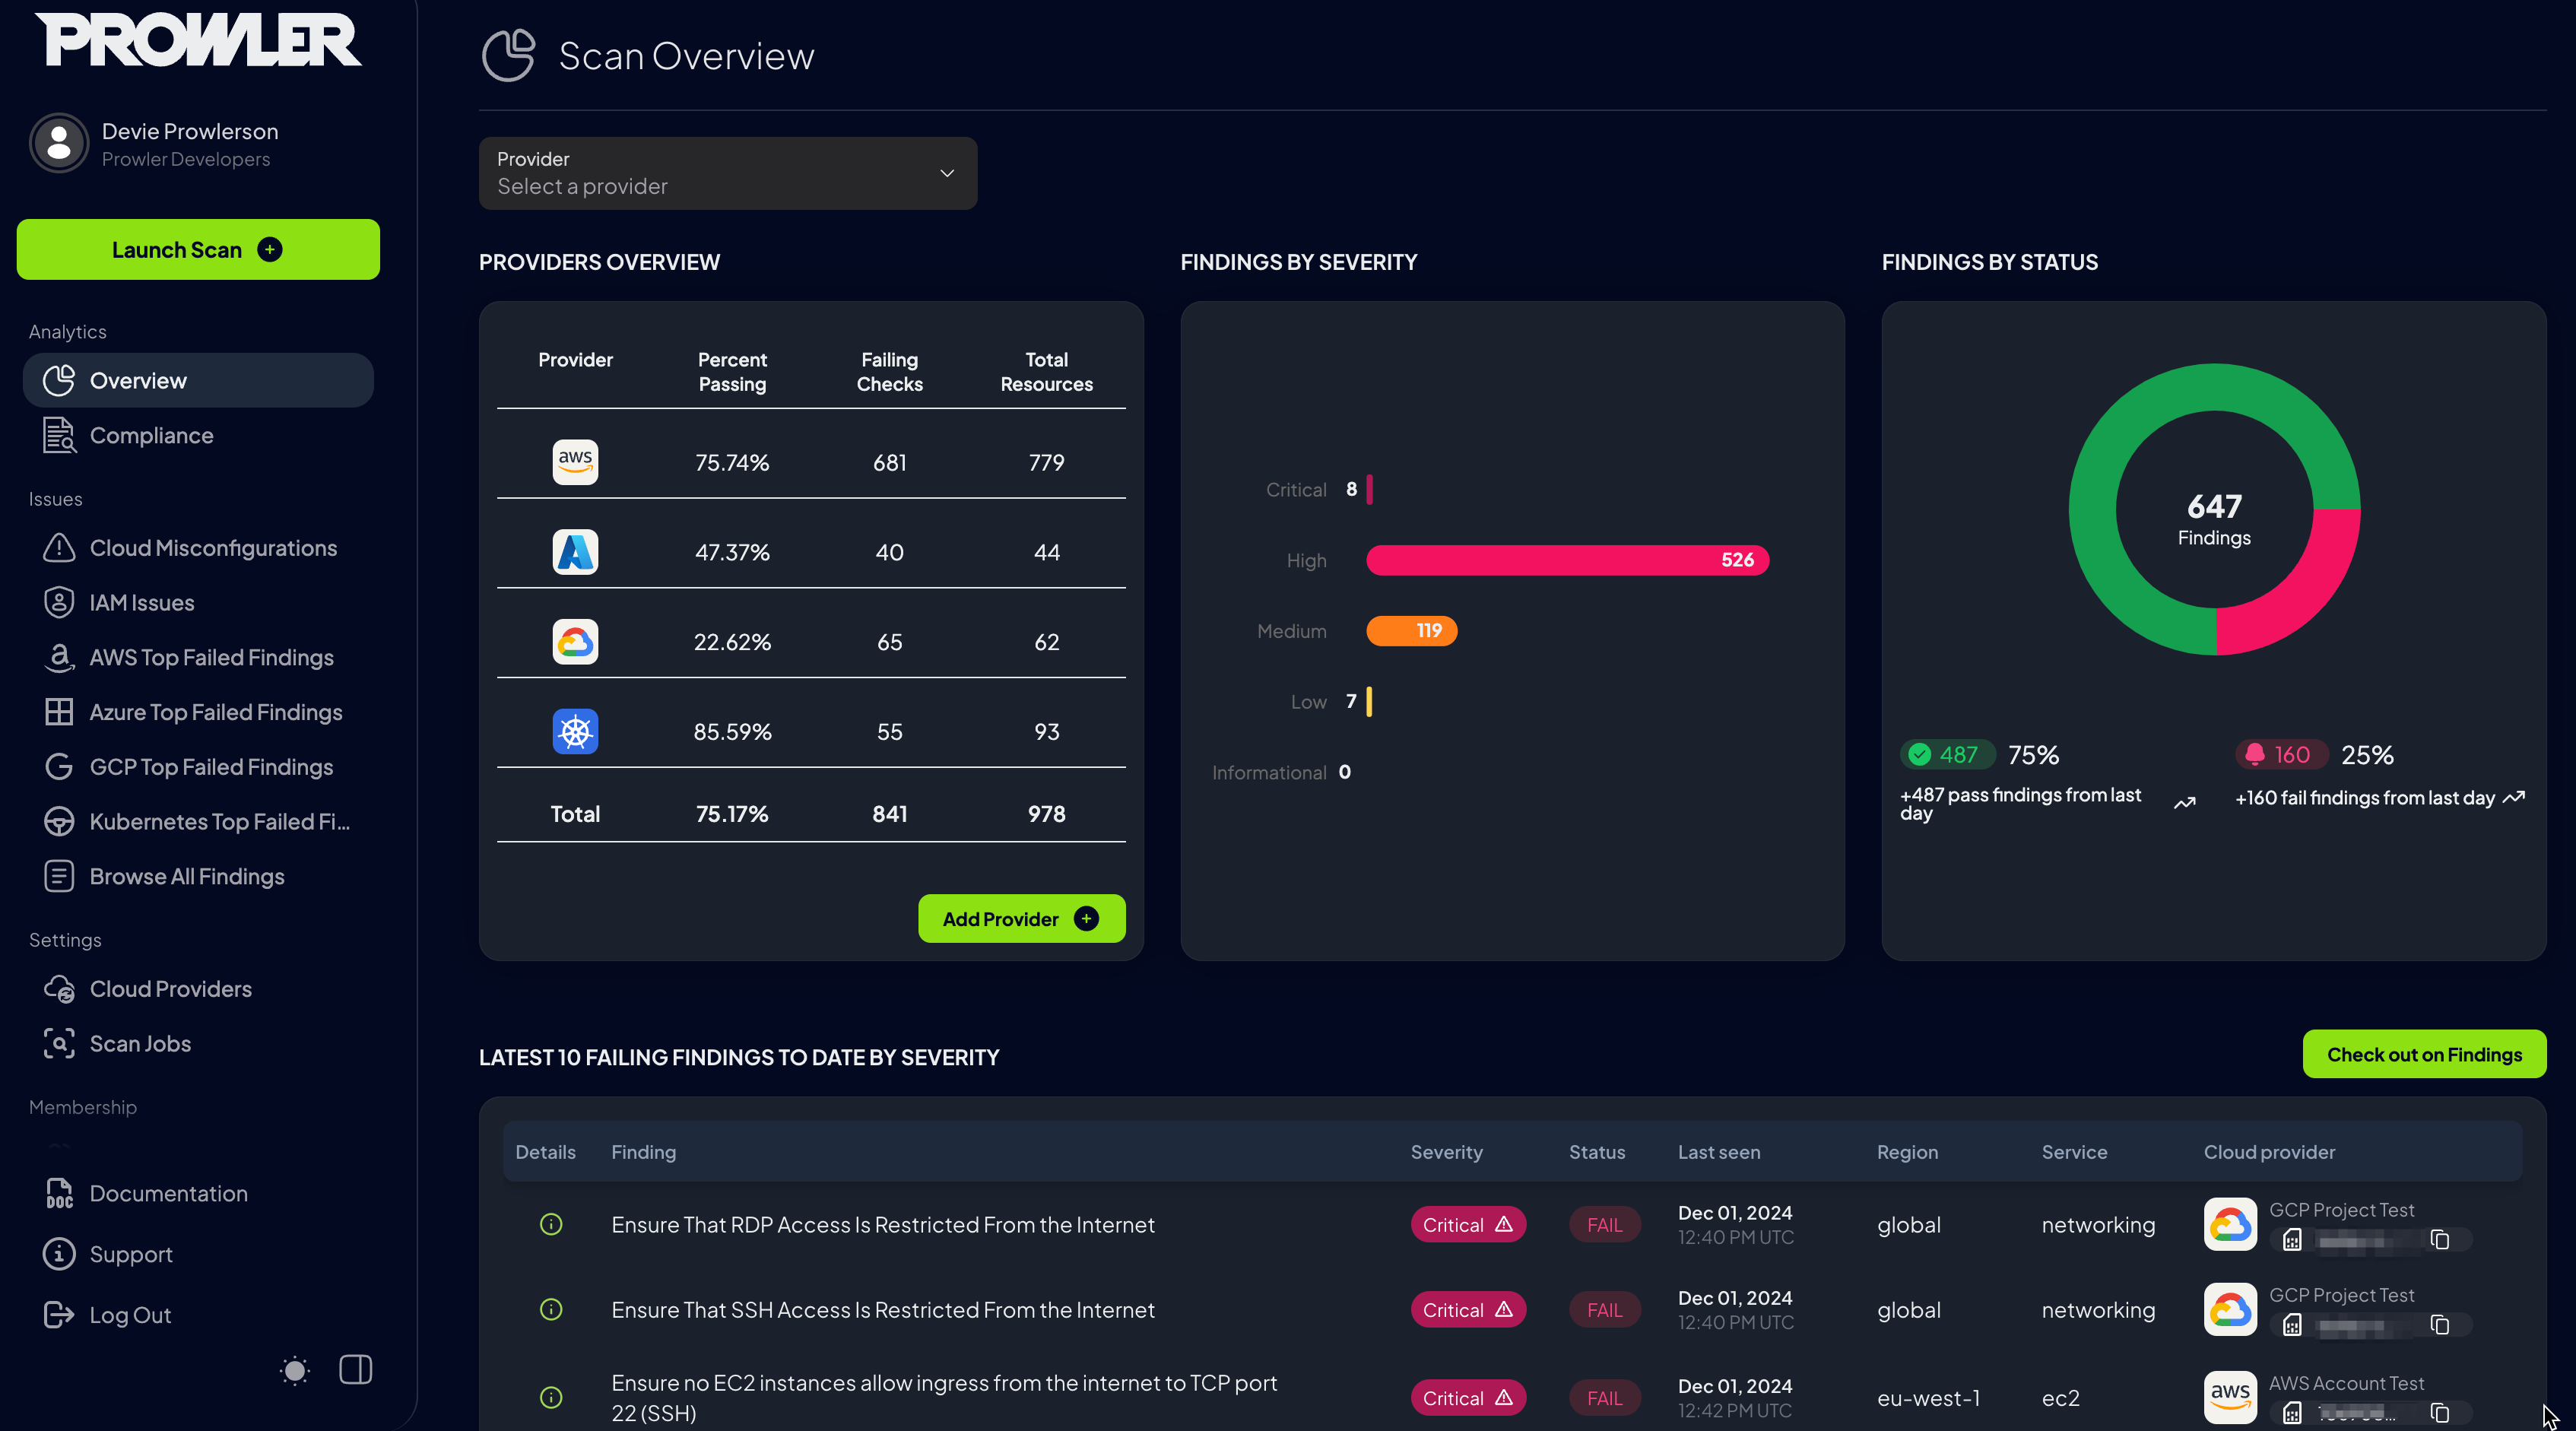Viewport: 2576px width, 1431px height.
Task: Open the Provider dropdown selector
Action: point(726,173)
